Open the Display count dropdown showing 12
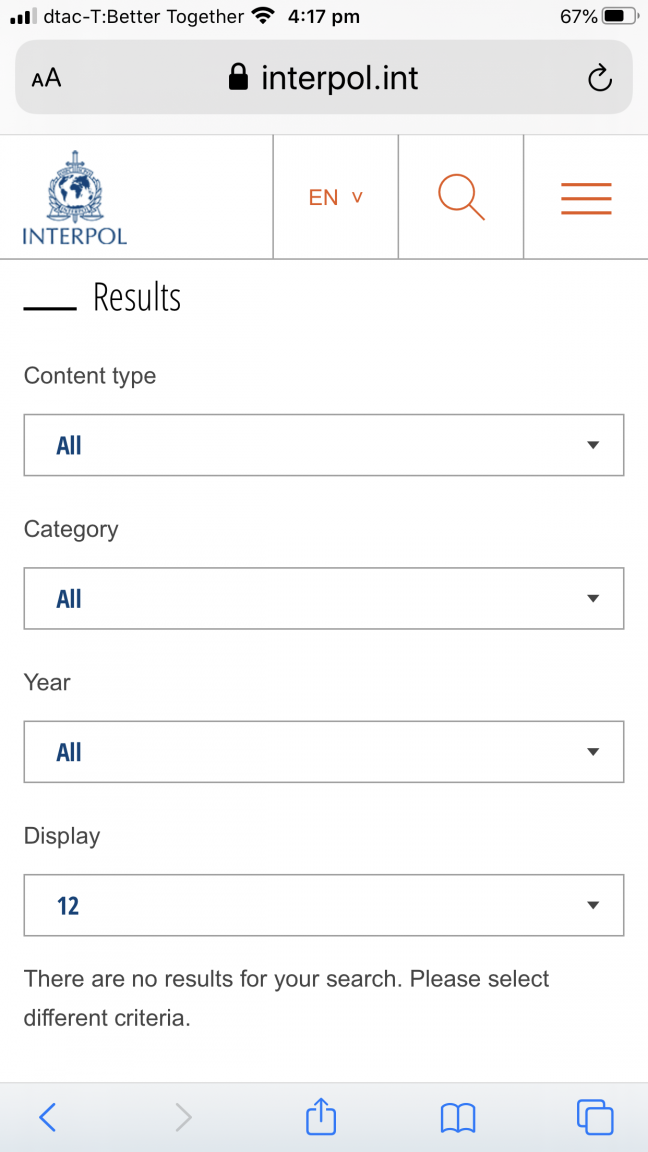This screenshot has width=648, height=1152. pyautogui.click(x=324, y=905)
